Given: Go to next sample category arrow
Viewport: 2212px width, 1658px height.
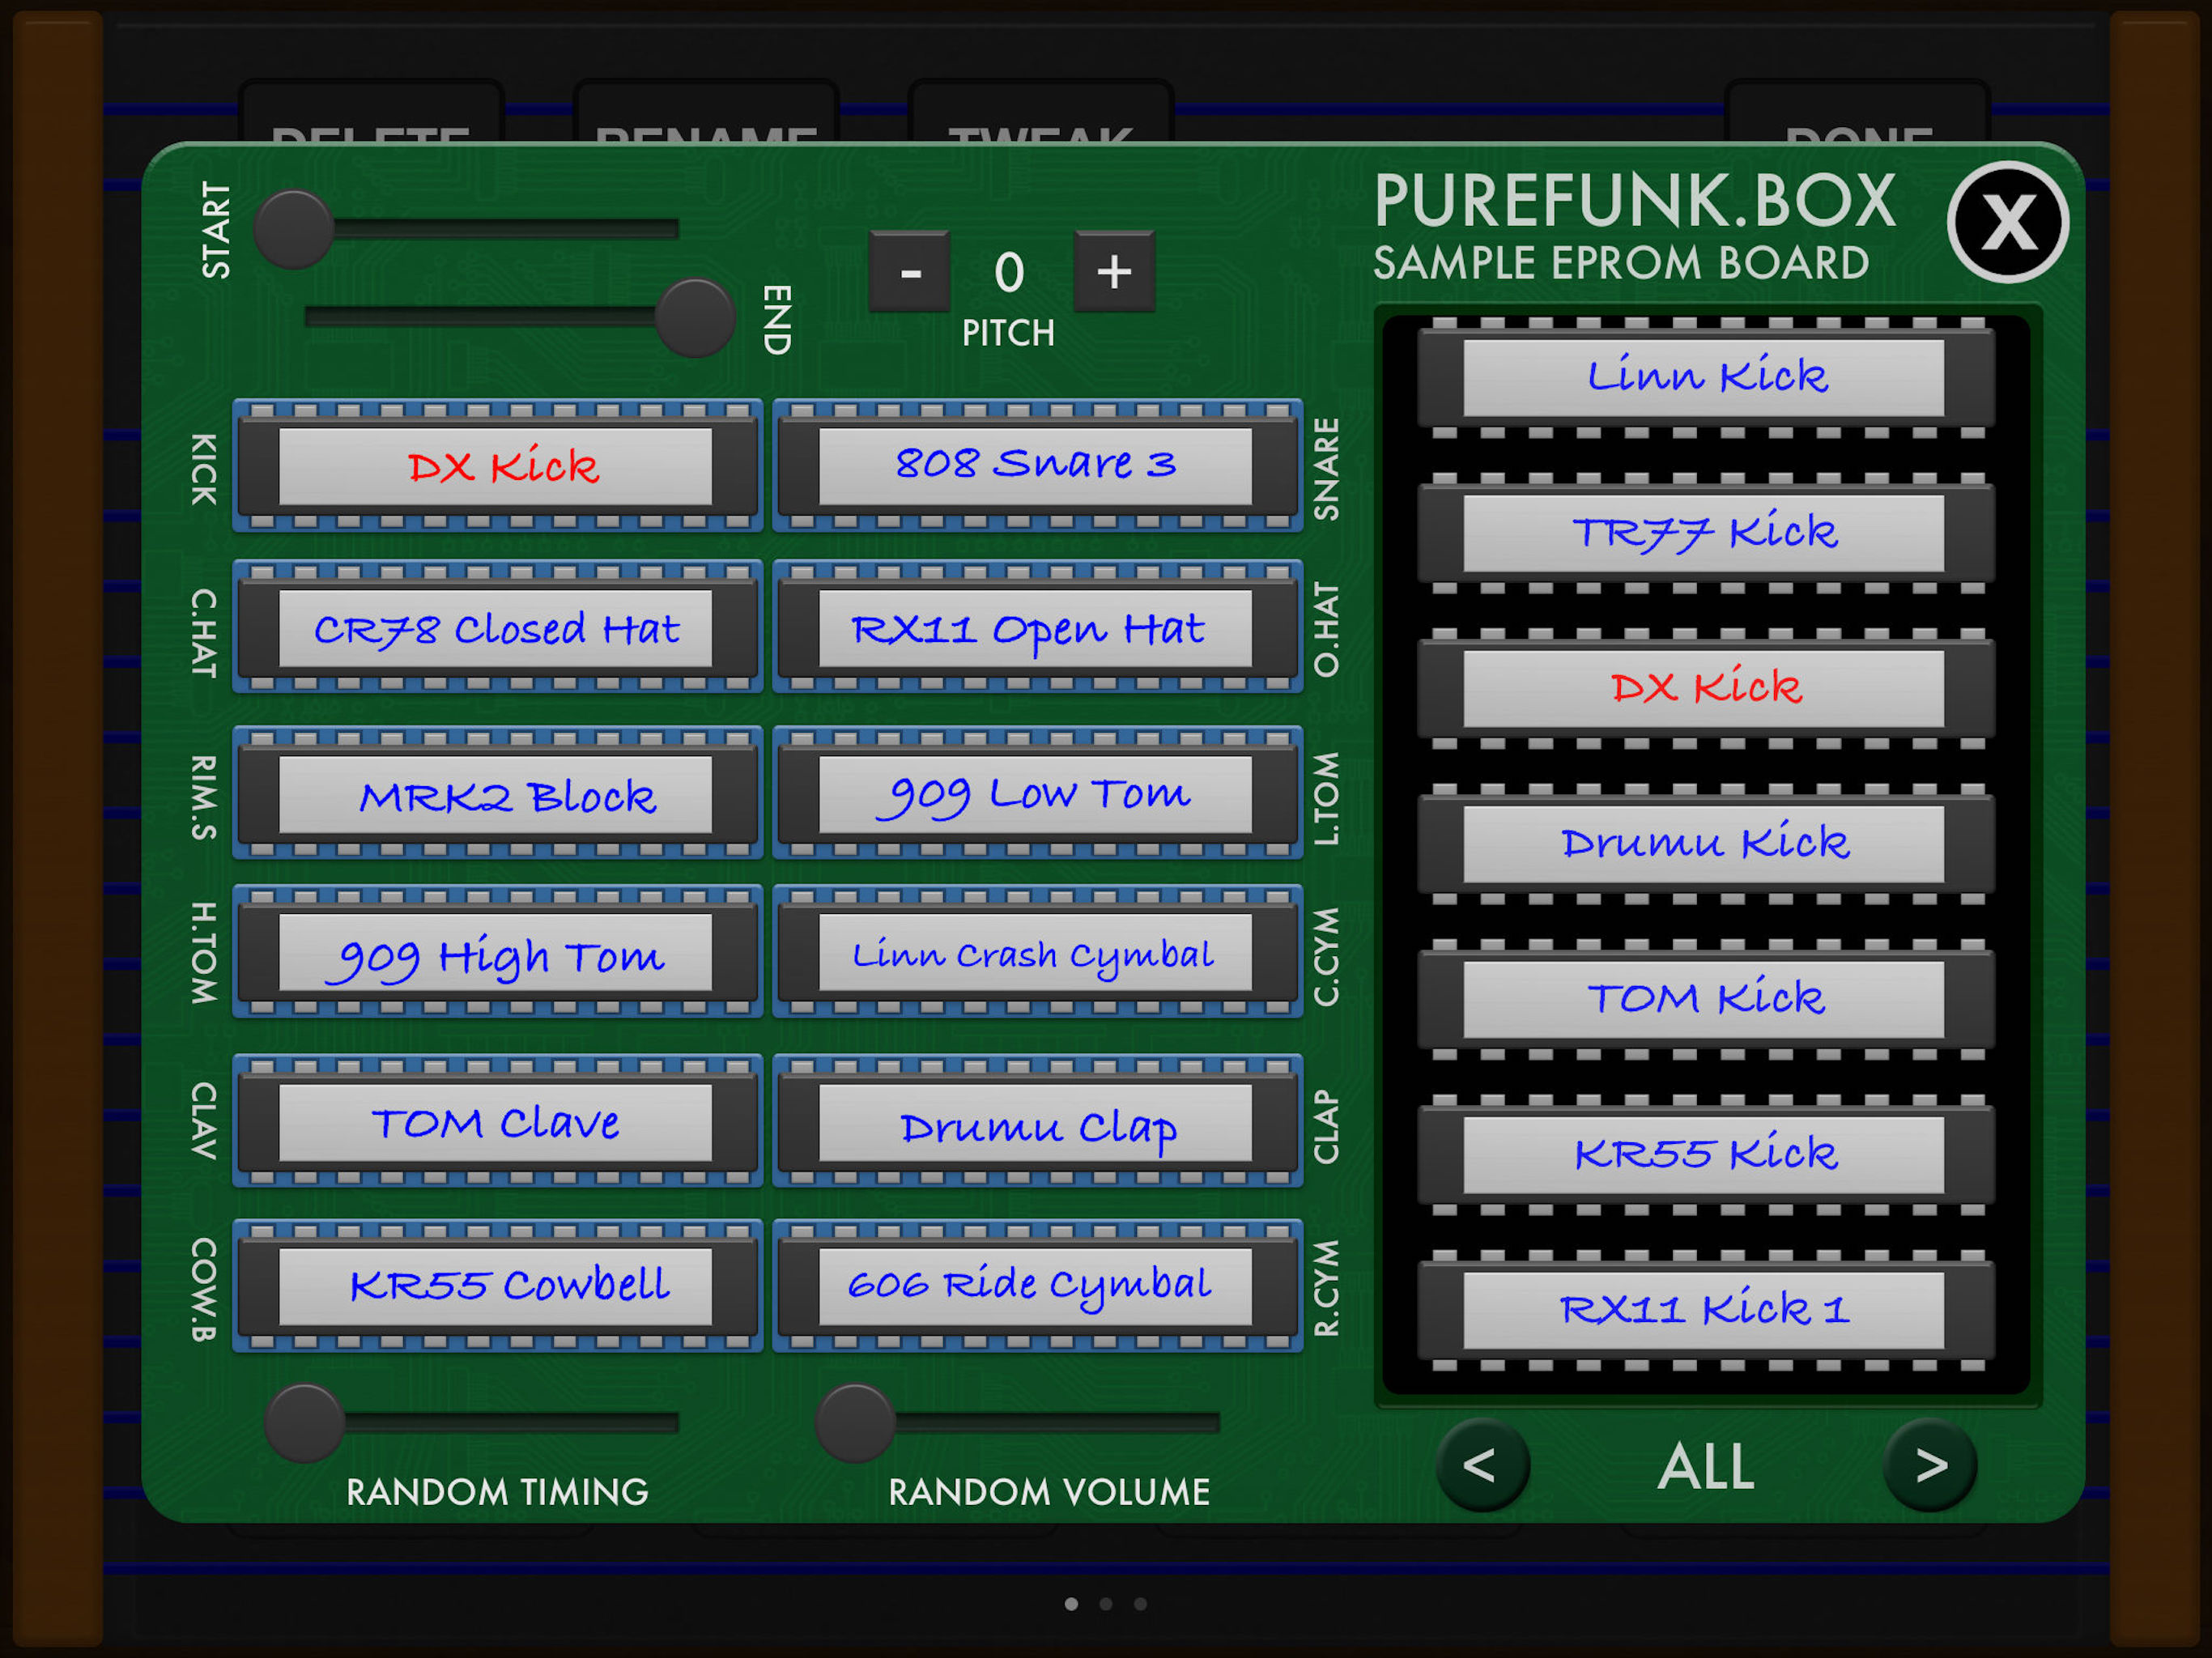Looking at the screenshot, I should coord(1930,1465).
